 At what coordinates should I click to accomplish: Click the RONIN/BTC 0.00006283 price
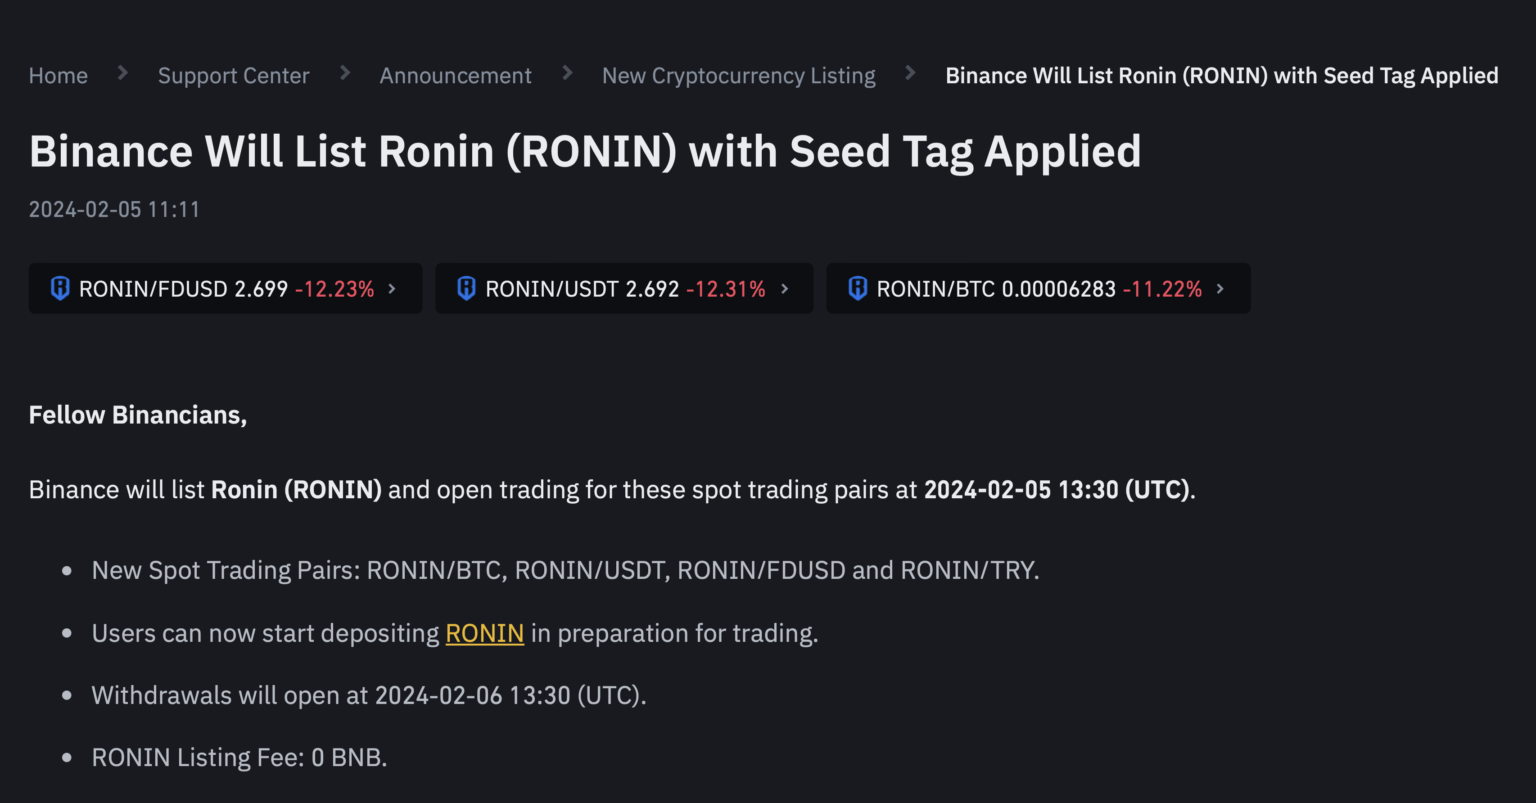[x=1058, y=290]
